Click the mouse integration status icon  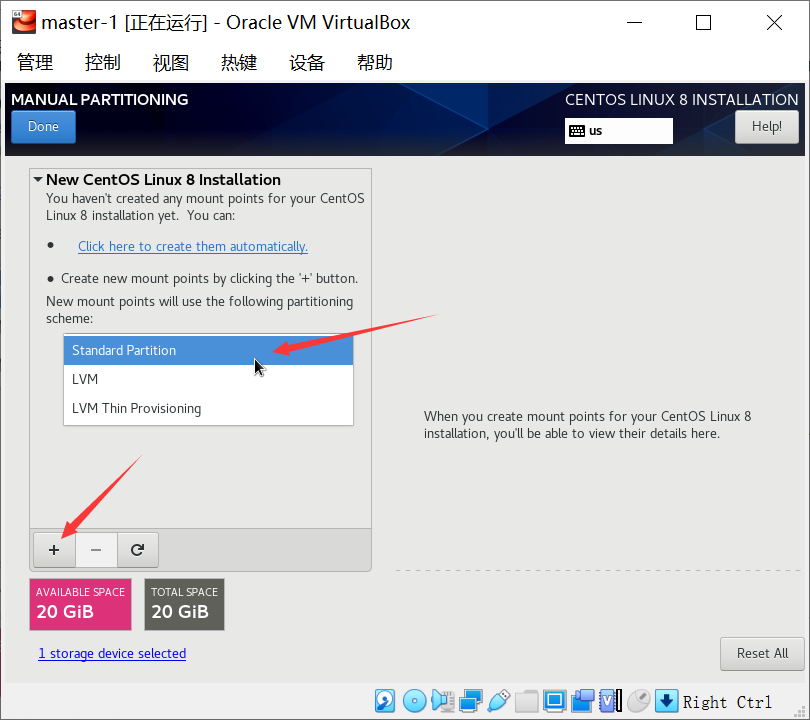tap(638, 701)
